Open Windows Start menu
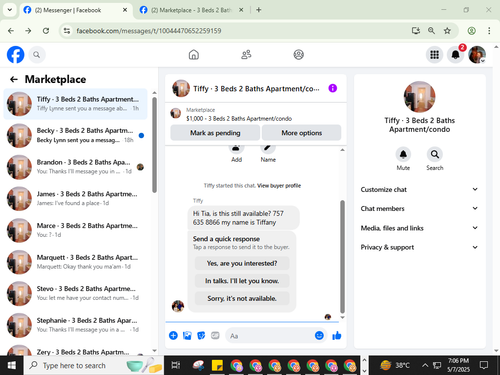This screenshot has height=375, width=500. click(12, 365)
